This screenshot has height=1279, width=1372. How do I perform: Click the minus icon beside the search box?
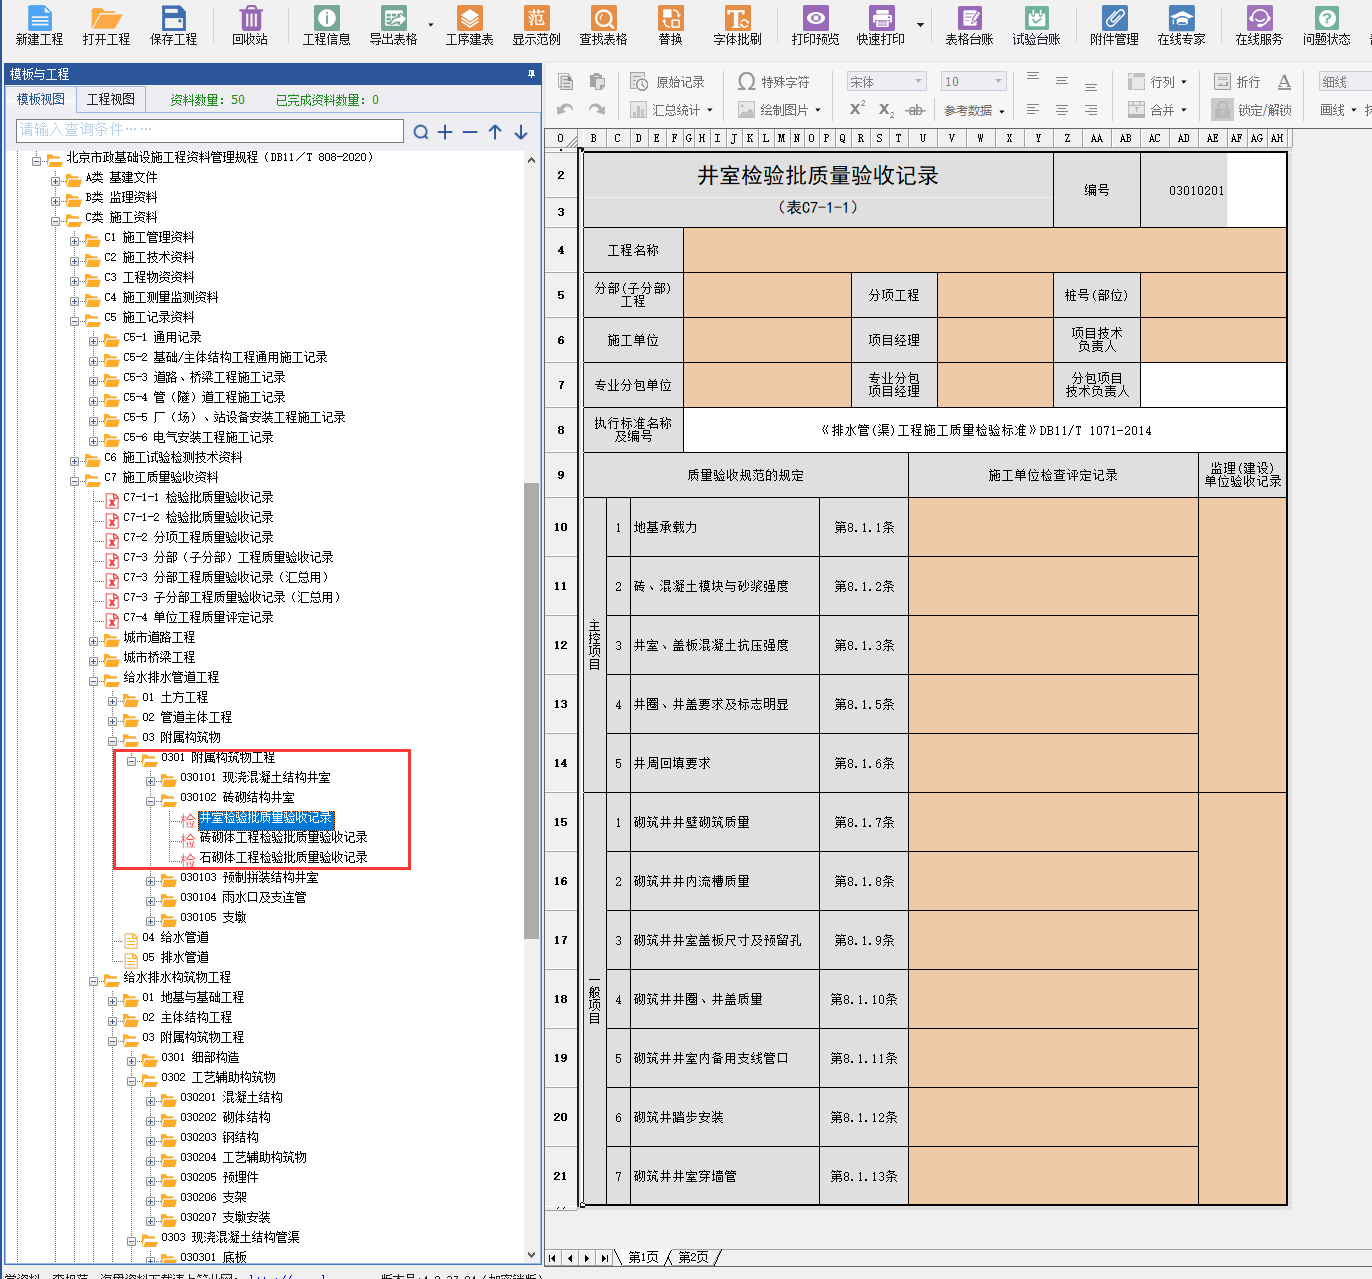click(x=470, y=132)
